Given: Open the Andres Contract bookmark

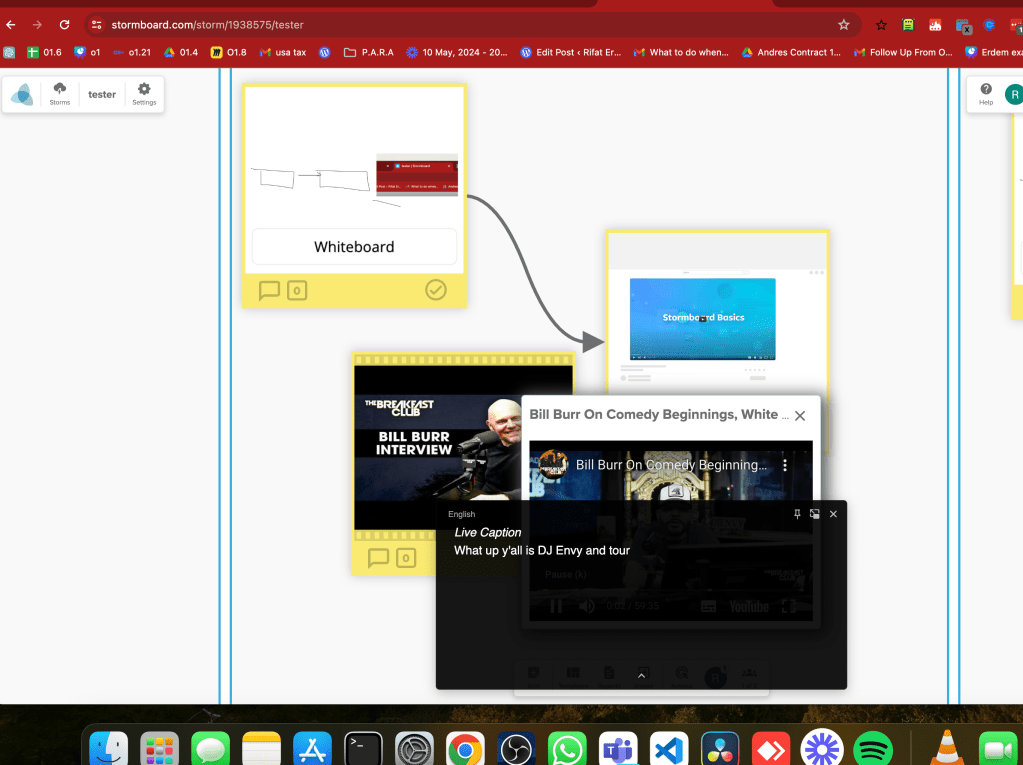Looking at the screenshot, I should click(791, 52).
